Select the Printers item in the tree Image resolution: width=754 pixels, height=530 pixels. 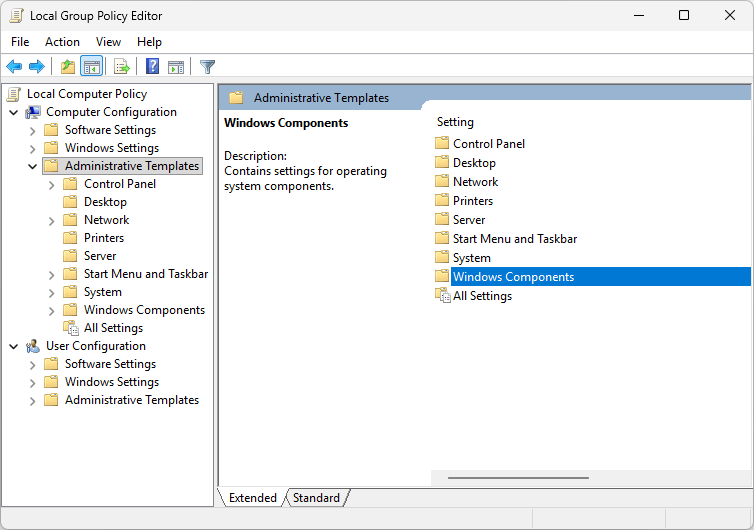click(104, 238)
